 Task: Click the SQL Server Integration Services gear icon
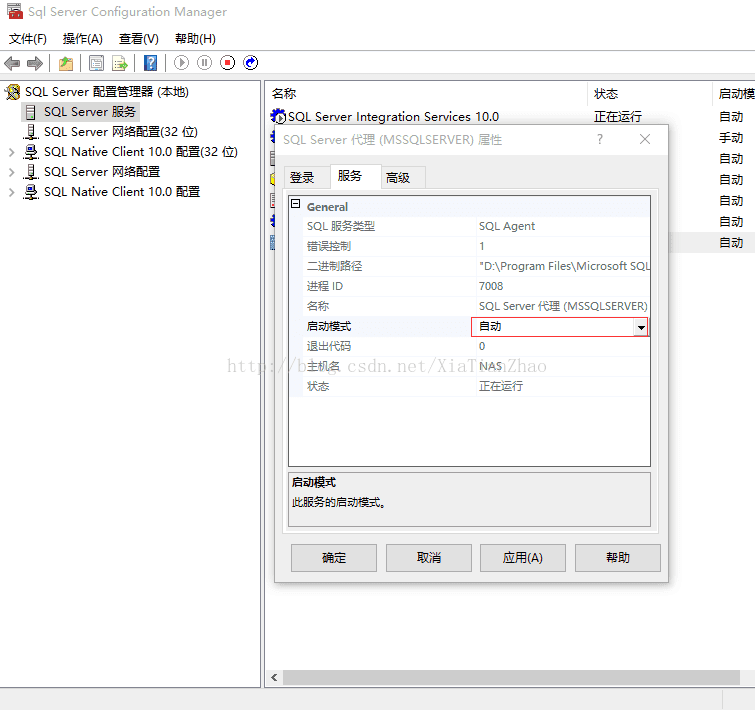[278, 116]
